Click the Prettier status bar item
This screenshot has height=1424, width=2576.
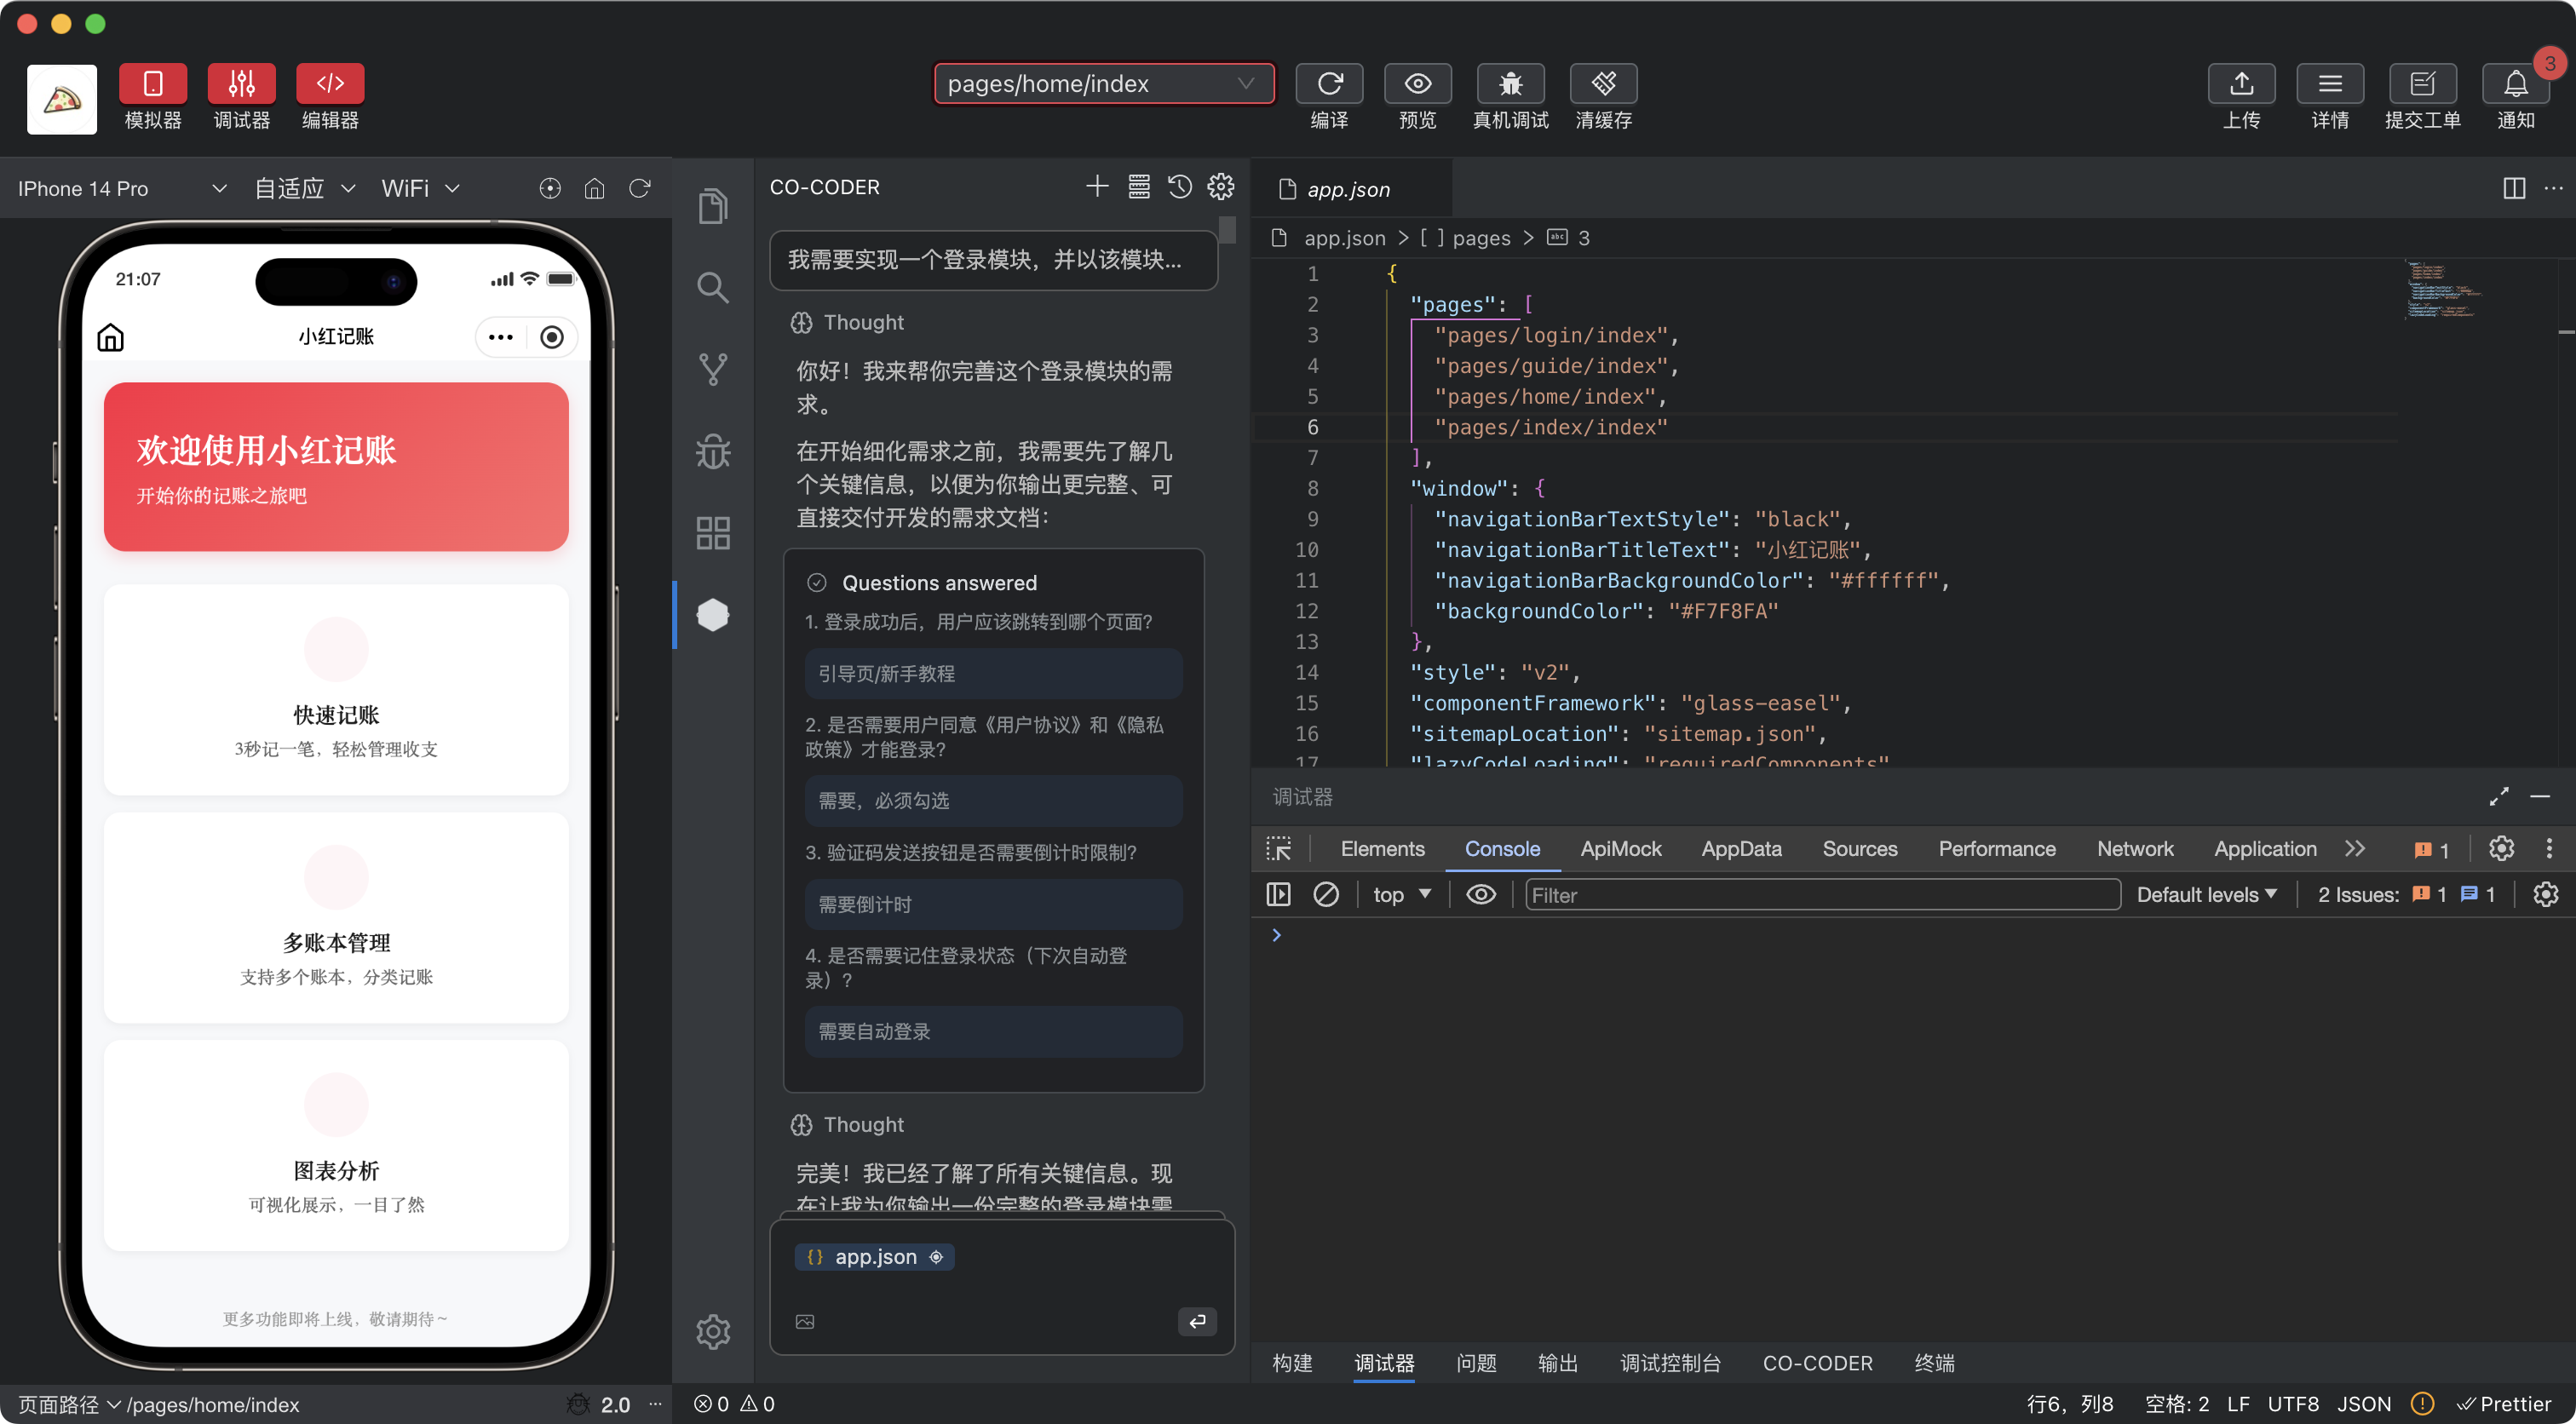[2505, 1404]
